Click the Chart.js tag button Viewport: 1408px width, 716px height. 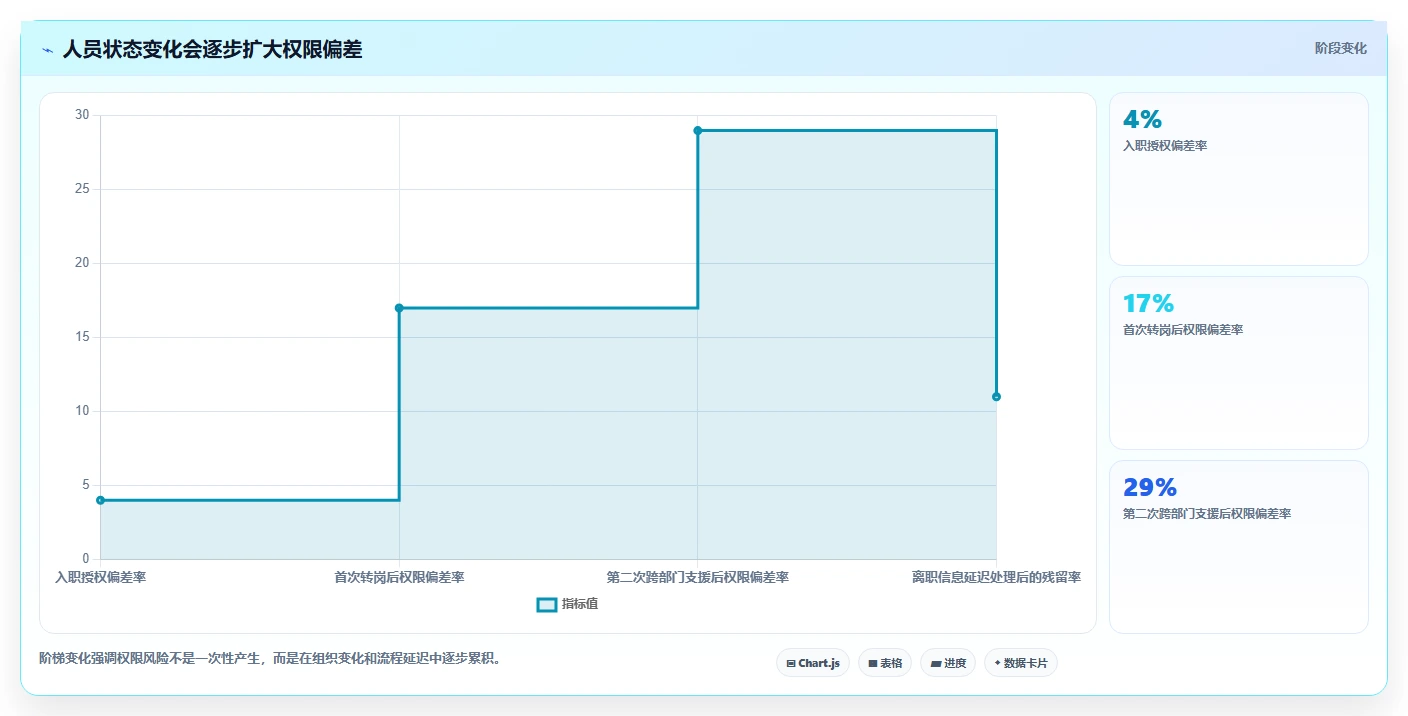812,663
